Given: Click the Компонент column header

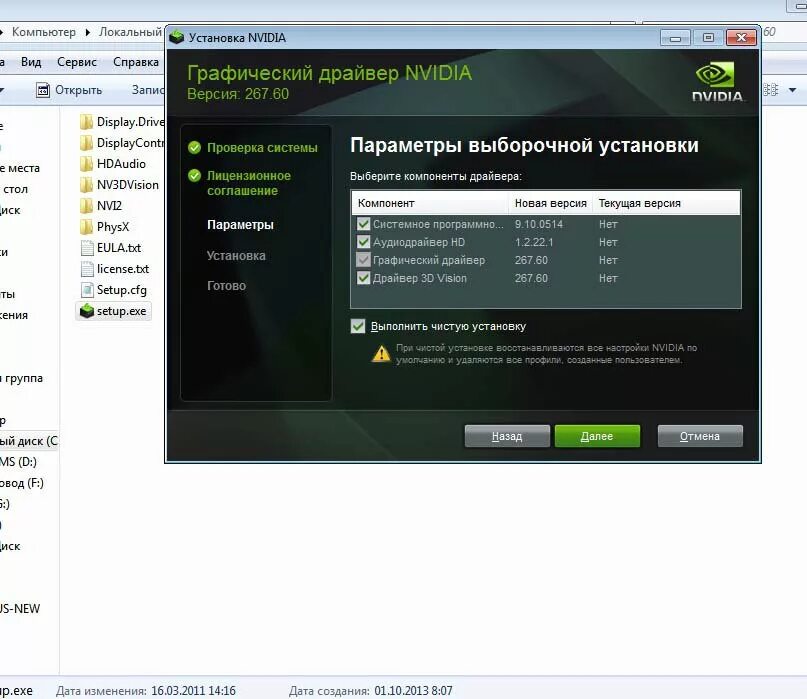Looking at the screenshot, I should tap(430, 203).
